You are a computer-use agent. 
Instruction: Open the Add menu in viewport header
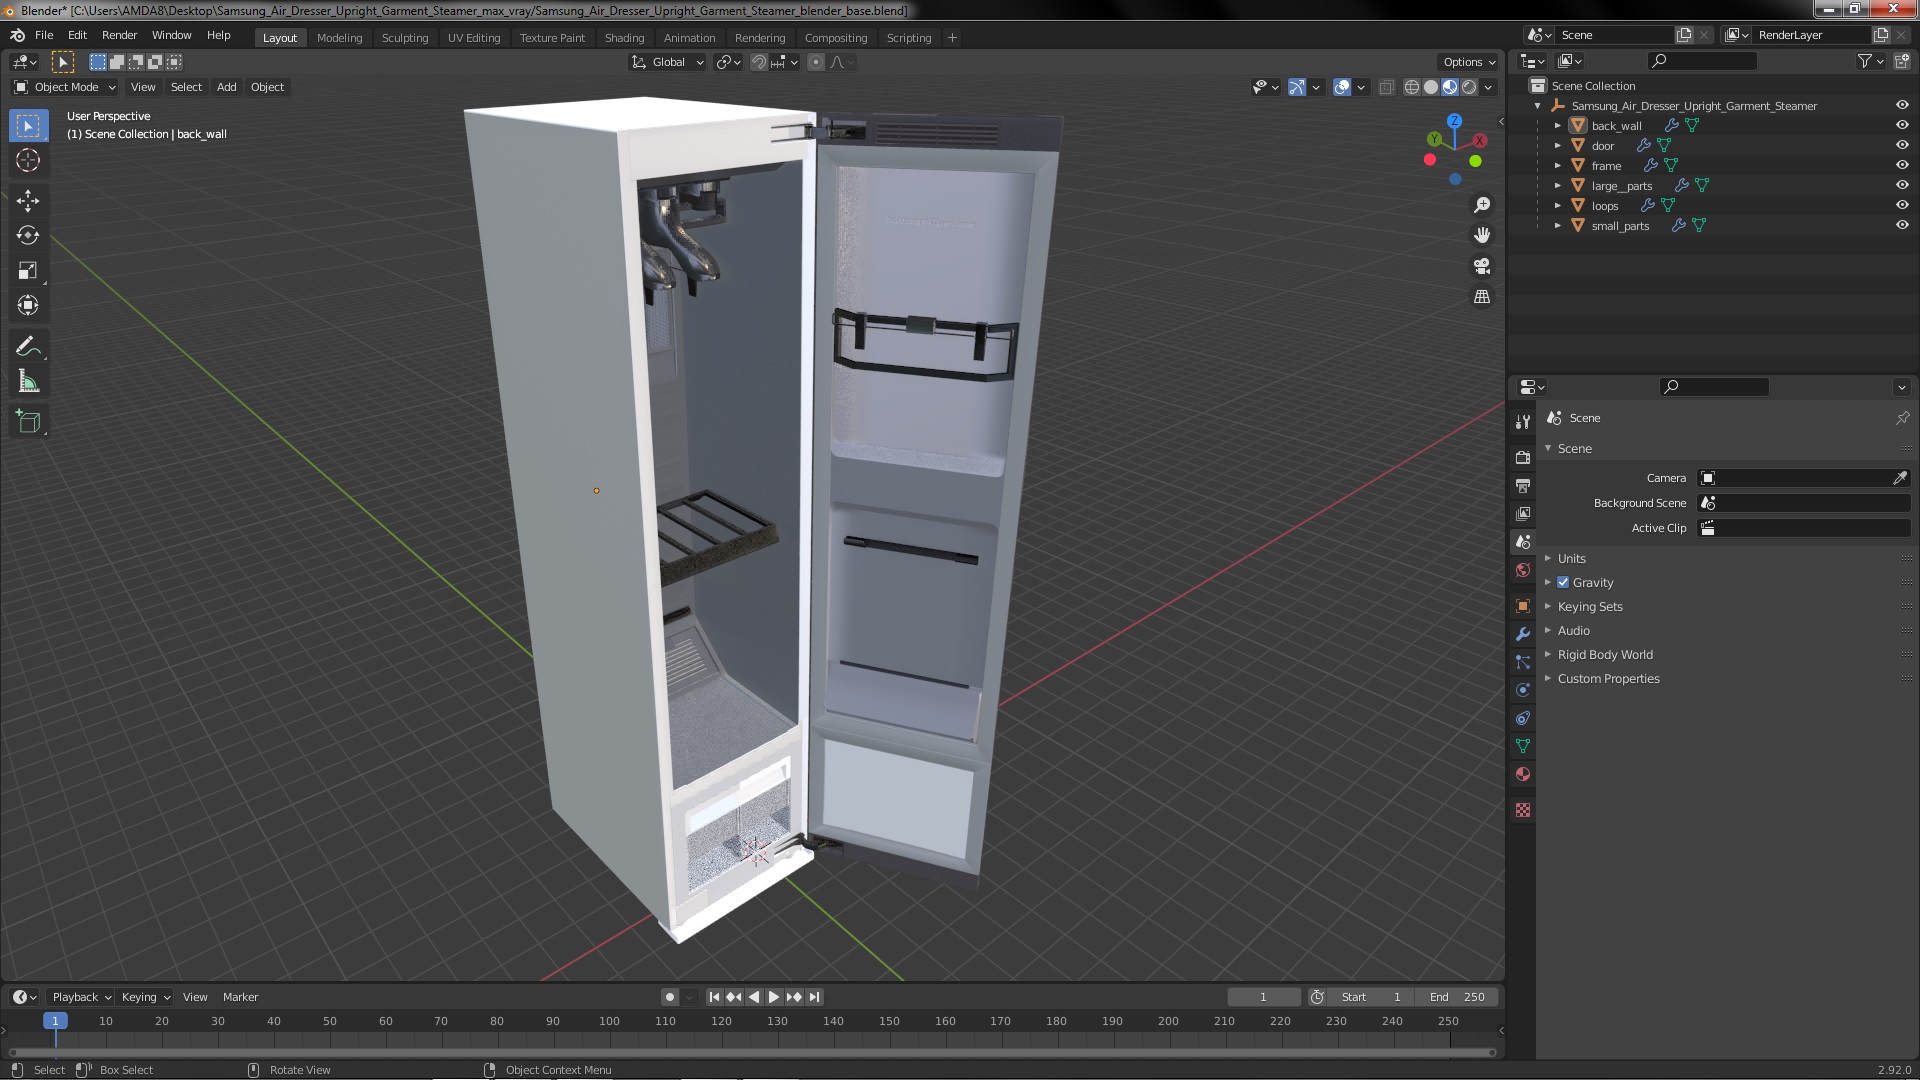click(226, 87)
